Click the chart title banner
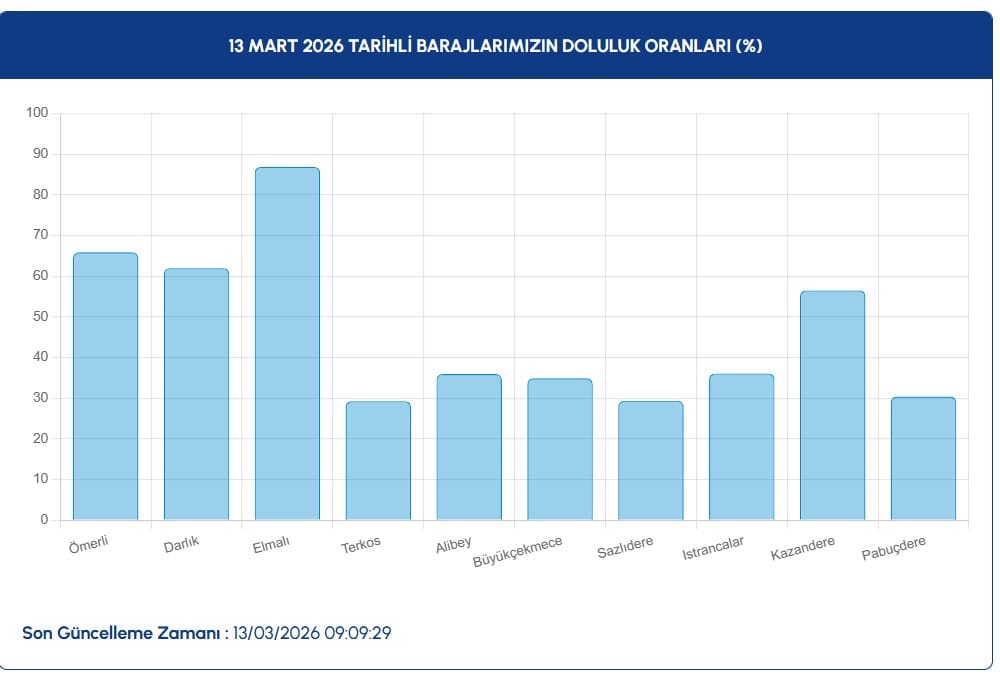Image resolution: width=1000 pixels, height=677 pixels. point(497,43)
